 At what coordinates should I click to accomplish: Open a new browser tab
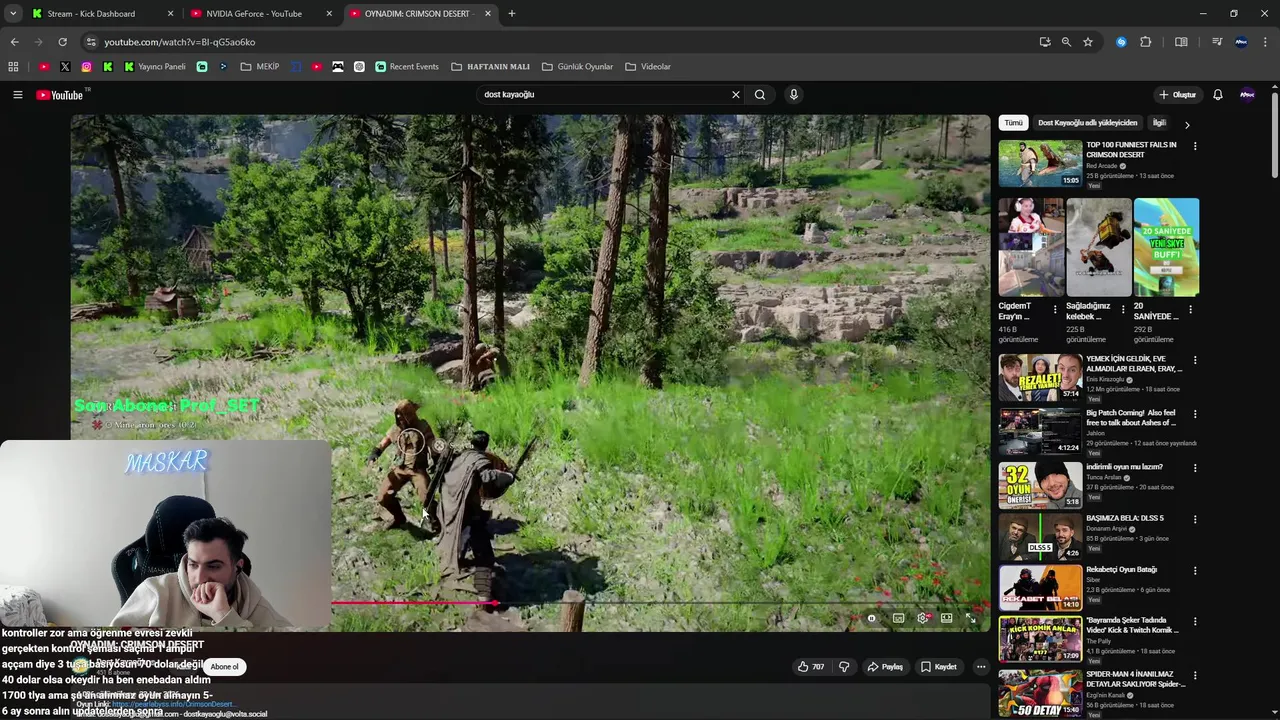click(x=511, y=14)
